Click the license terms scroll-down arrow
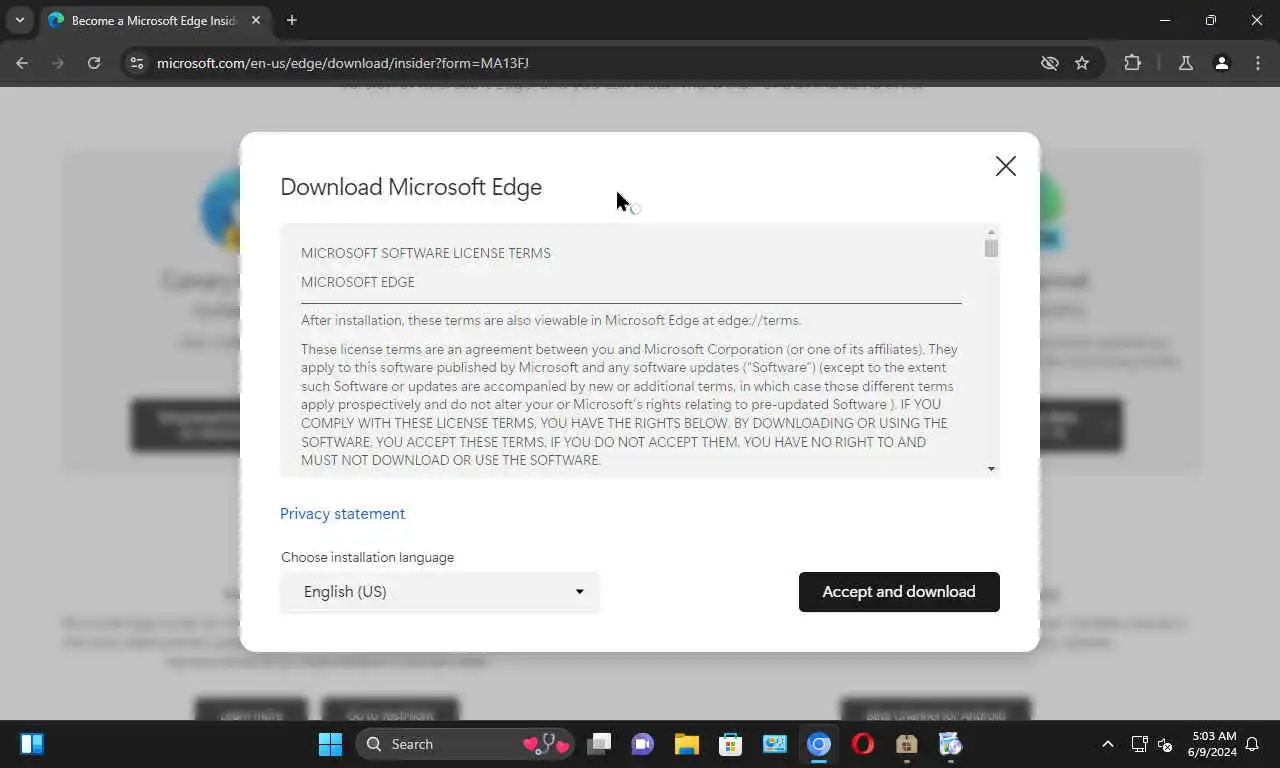This screenshot has height=768, width=1280. click(991, 469)
